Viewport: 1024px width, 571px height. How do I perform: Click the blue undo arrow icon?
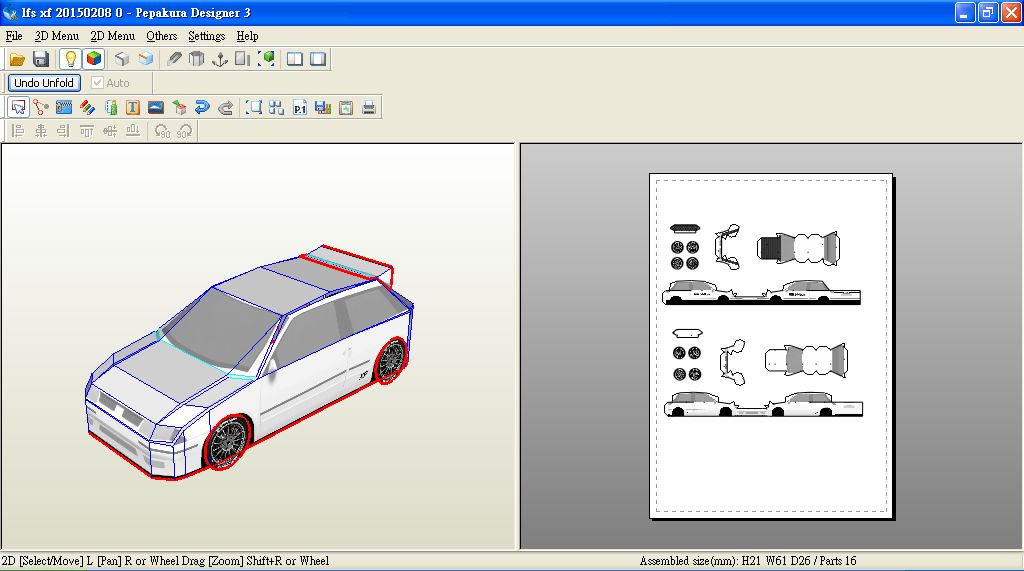(x=202, y=108)
